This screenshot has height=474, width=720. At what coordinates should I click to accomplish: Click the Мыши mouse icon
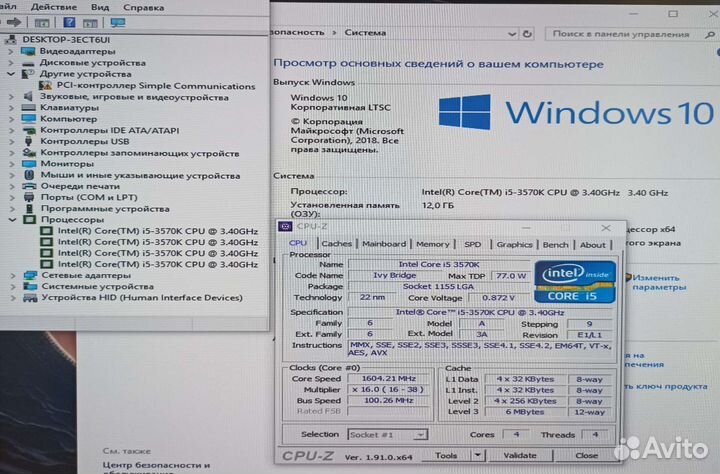point(29,175)
